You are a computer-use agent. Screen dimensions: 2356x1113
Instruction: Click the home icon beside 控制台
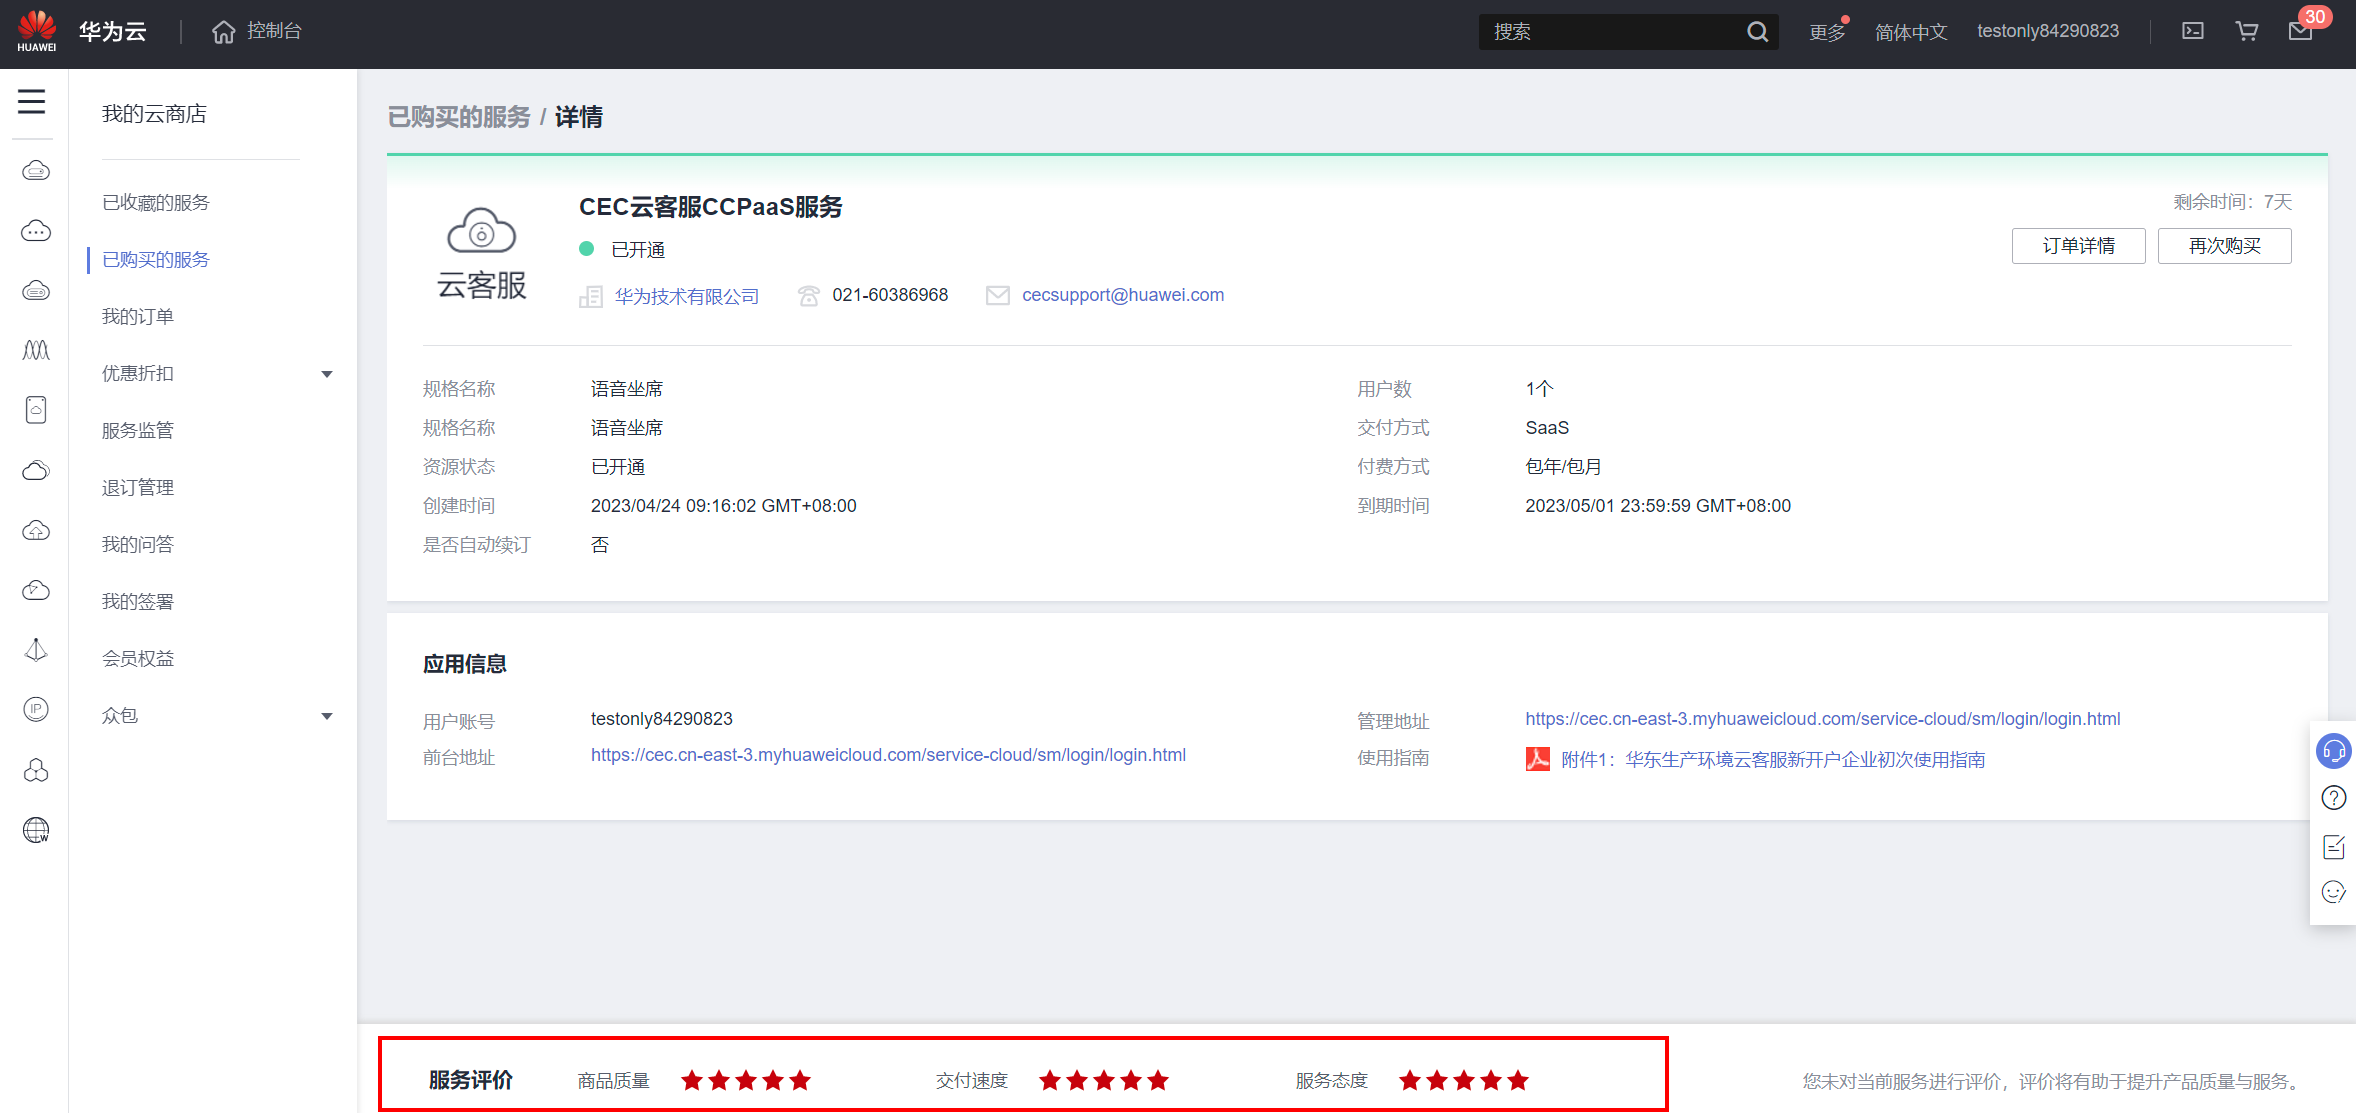224,32
